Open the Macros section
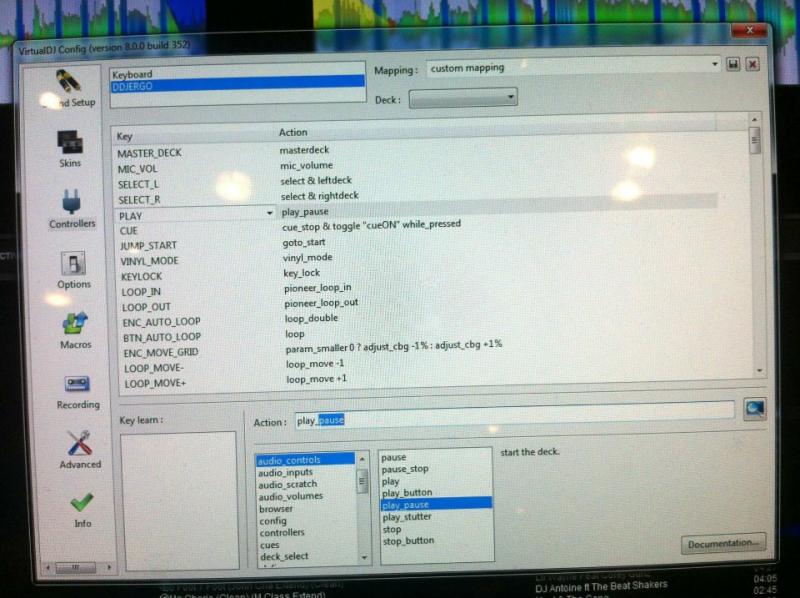This screenshot has width=800, height=598. pos(76,331)
